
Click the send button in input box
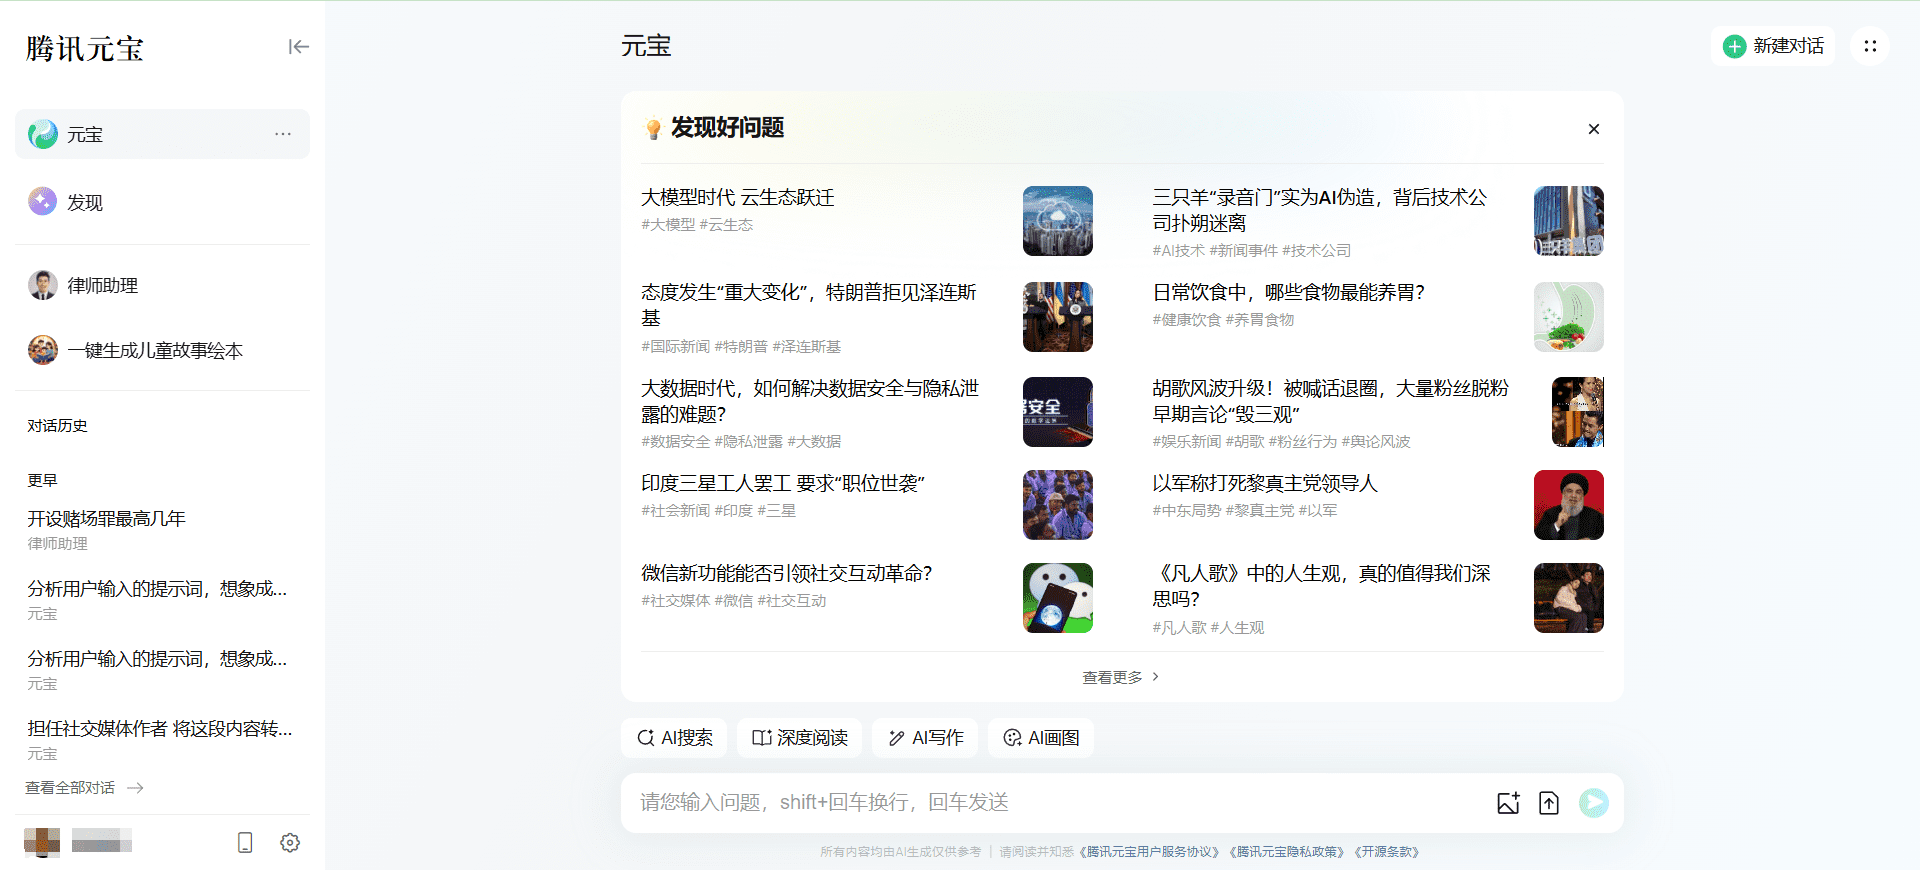[1594, 803]
